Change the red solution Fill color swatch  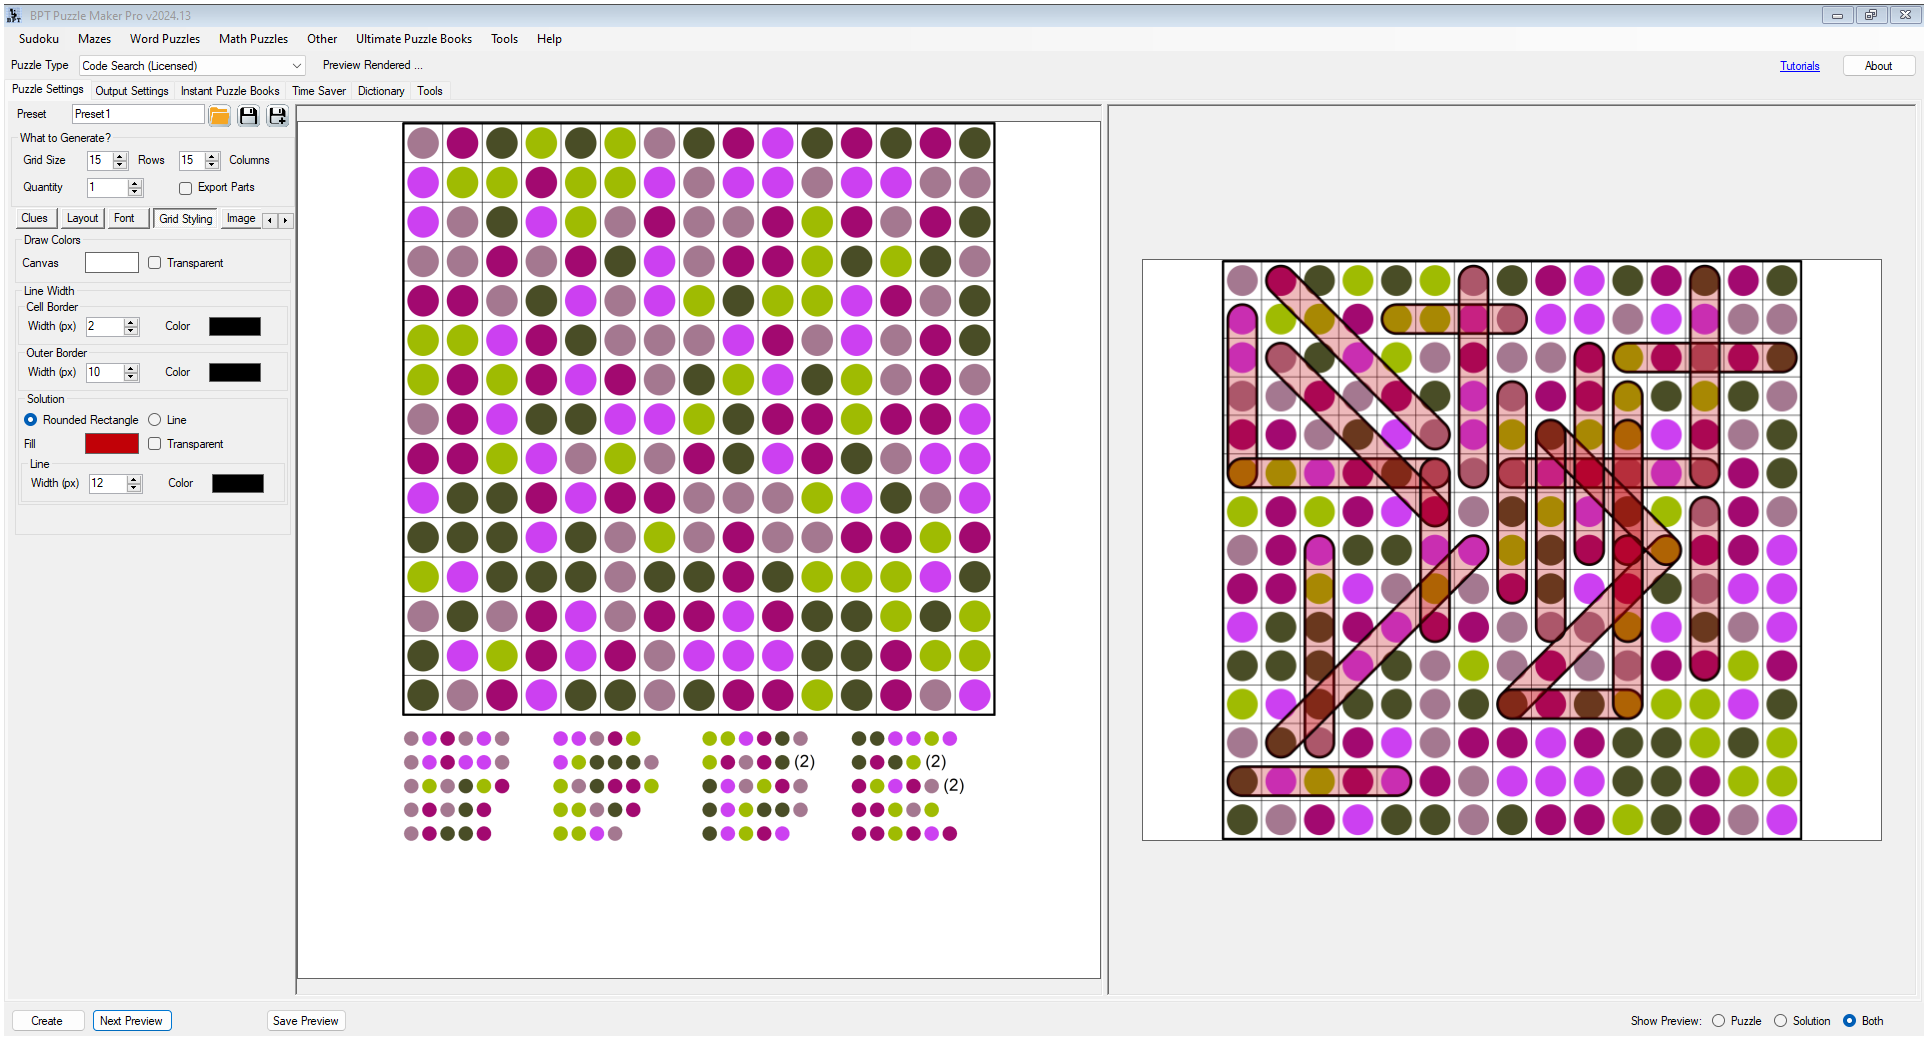point(111,443)
